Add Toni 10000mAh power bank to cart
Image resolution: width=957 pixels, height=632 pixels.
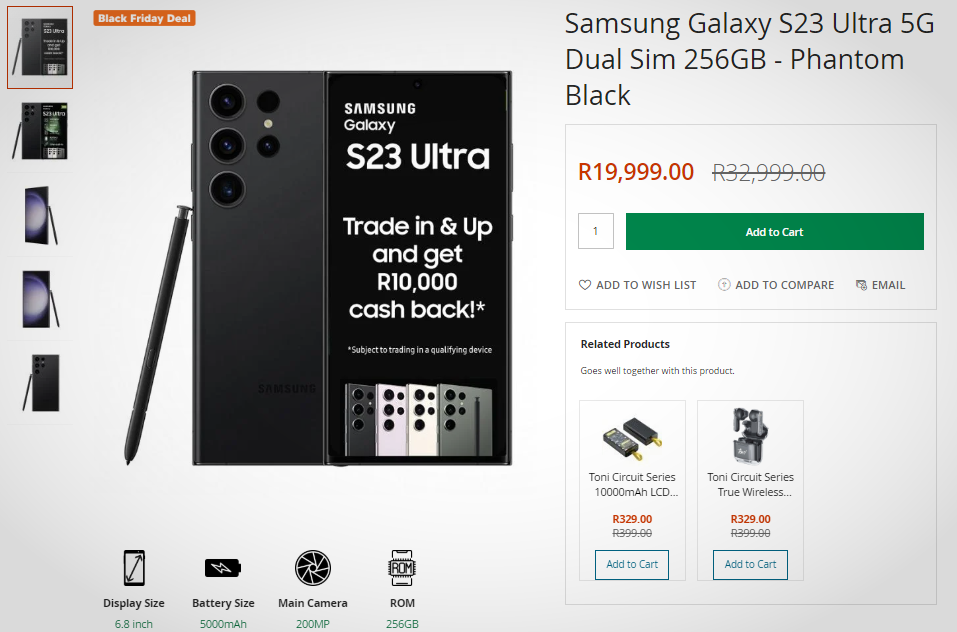pyautogui.click(x=632, y=564)
